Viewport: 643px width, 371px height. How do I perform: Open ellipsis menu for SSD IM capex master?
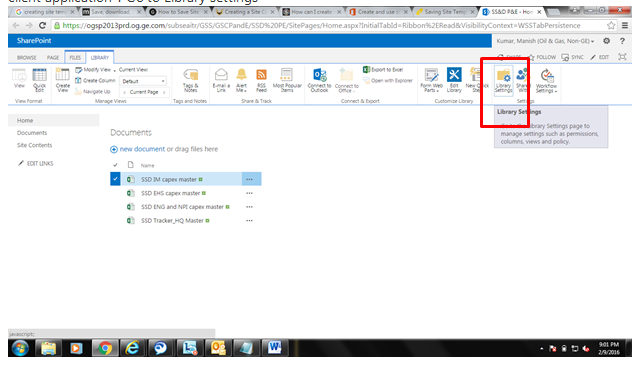(249, 179)
